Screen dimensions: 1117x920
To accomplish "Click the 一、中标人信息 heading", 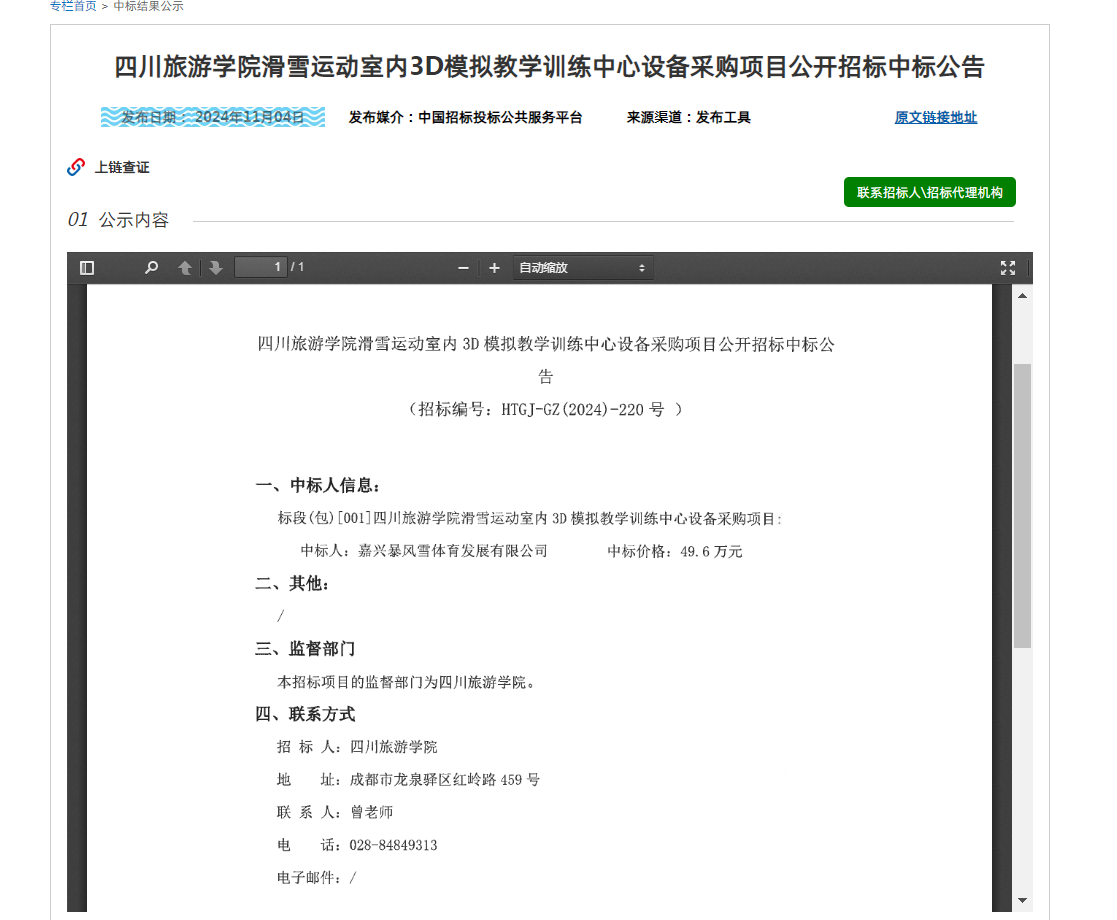I will point(318,485).
